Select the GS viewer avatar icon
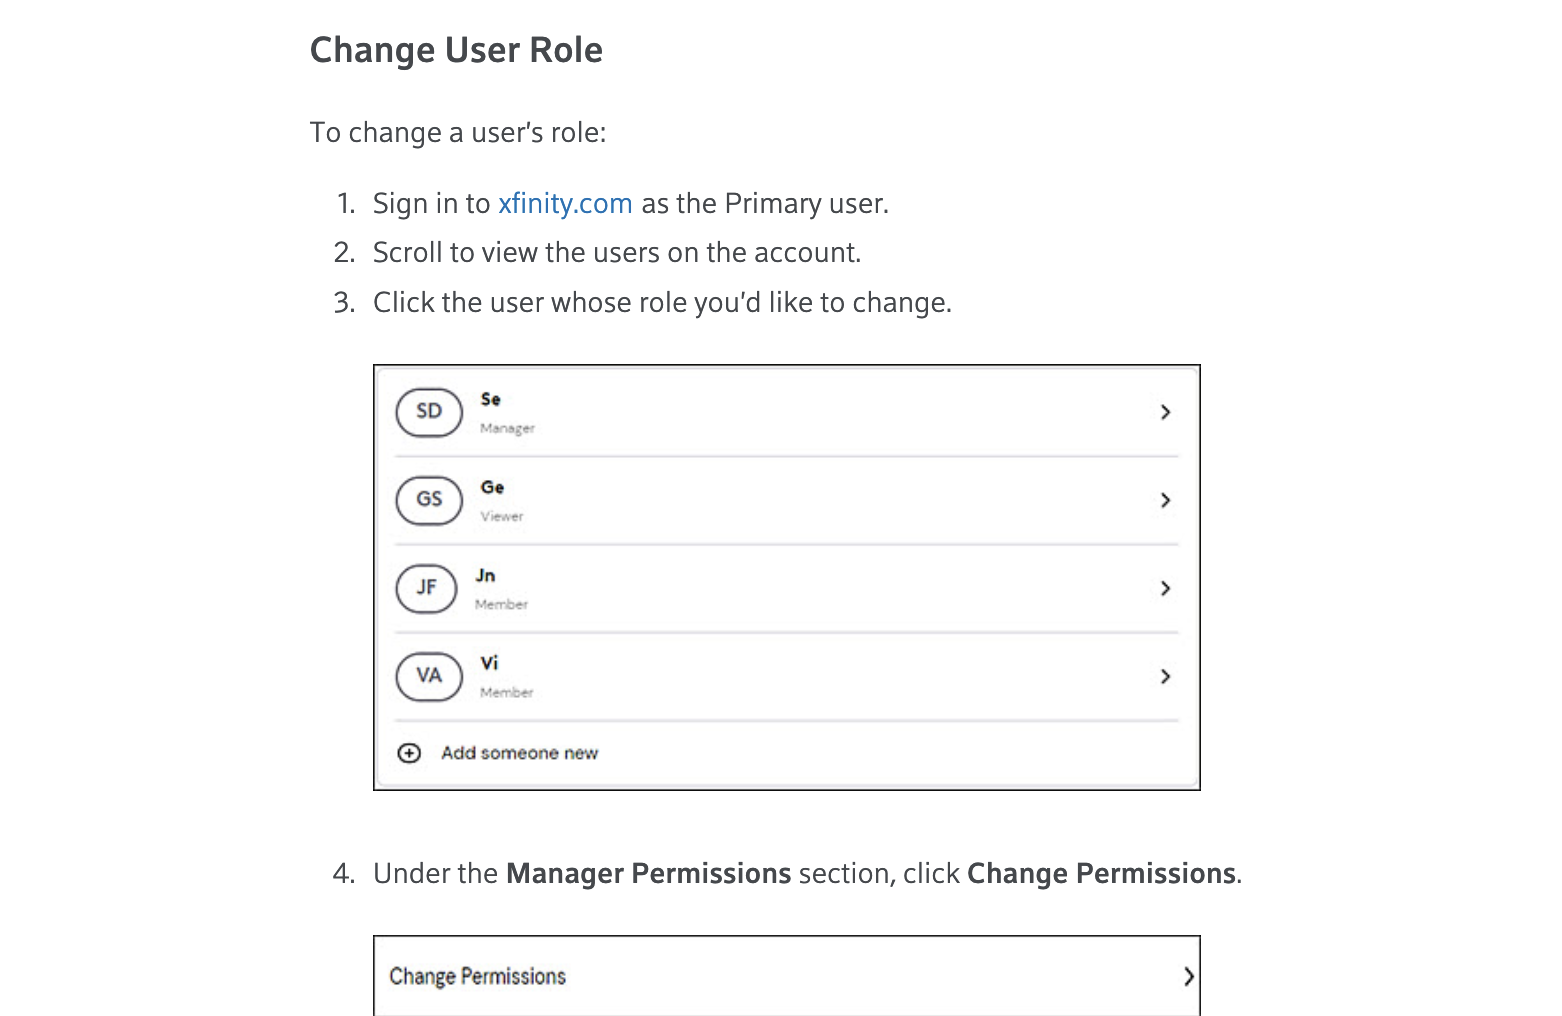Screen dimensions: 1562x1016 click(x=428, y=500)
